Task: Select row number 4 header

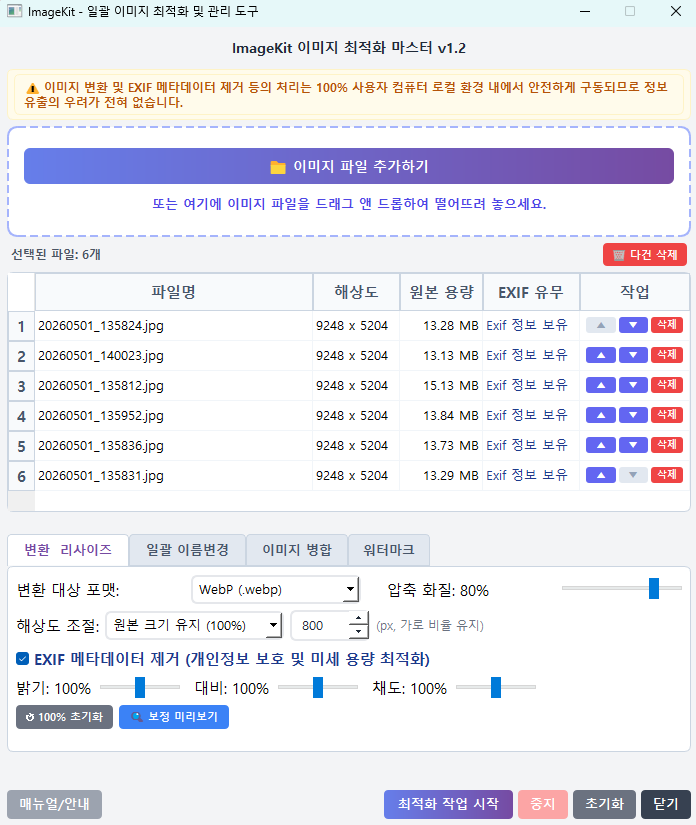Action: (x=21, y=416)
